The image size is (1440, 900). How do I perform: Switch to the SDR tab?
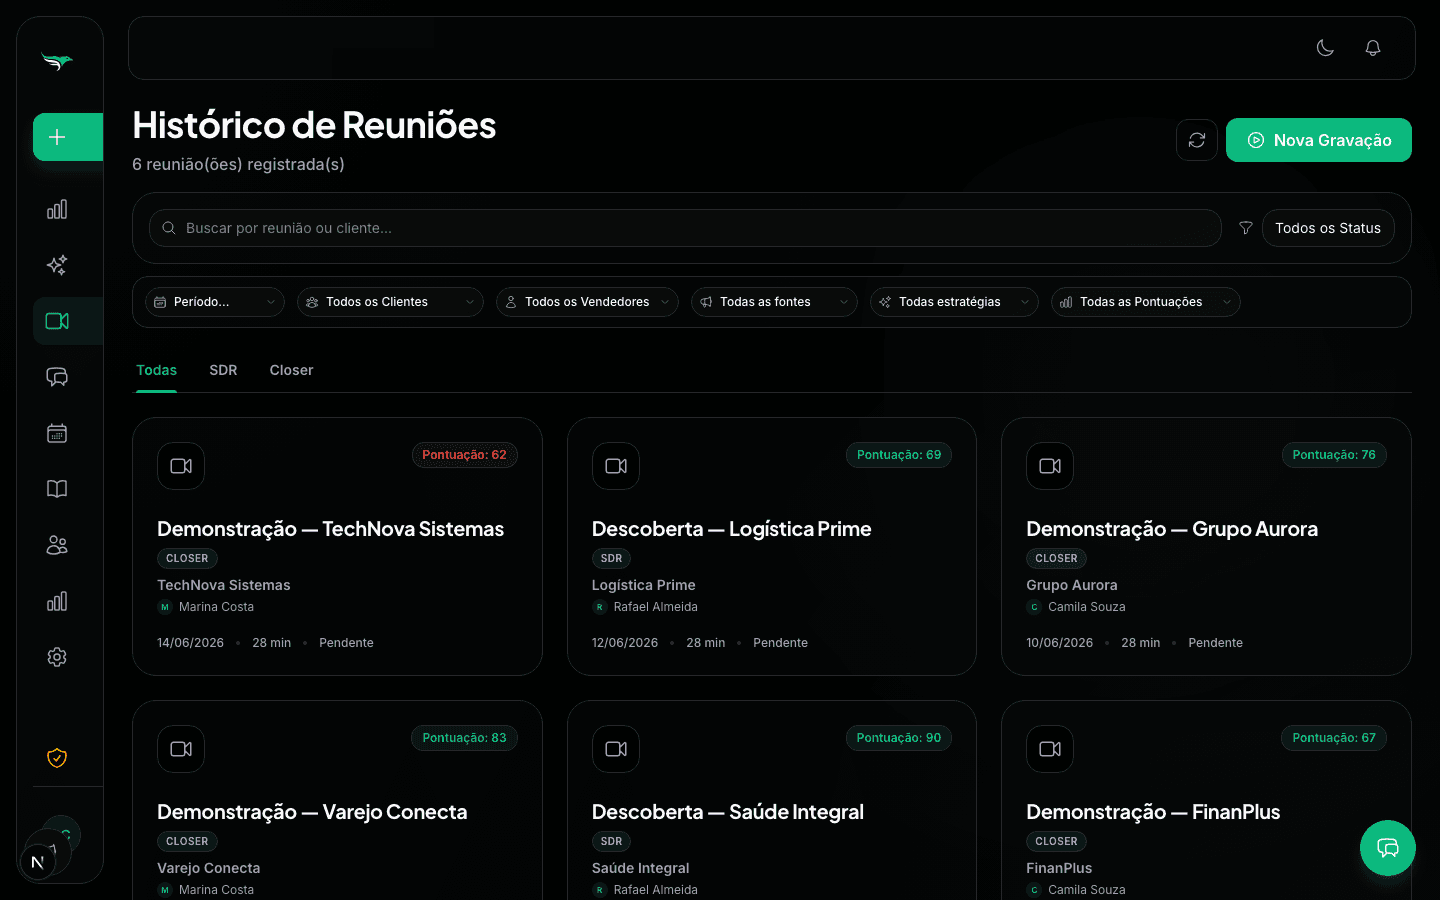(223, 370)
